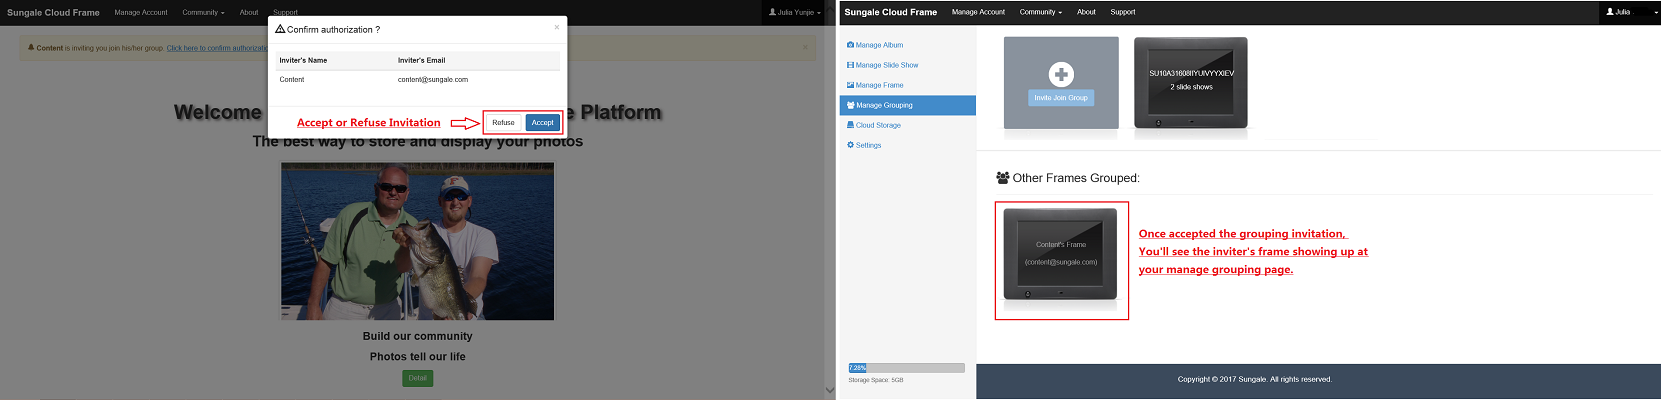The width and height of the screenshot is (1661, 400).
Task: Open Support in right window navbar
Action: 1122,12
